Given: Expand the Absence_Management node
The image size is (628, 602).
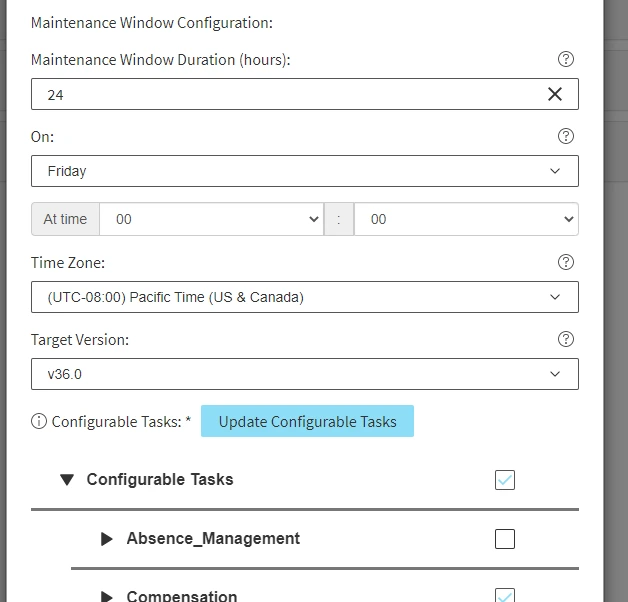Looking at the screenshot, I should pyautogui.click(x=107, y=539).
